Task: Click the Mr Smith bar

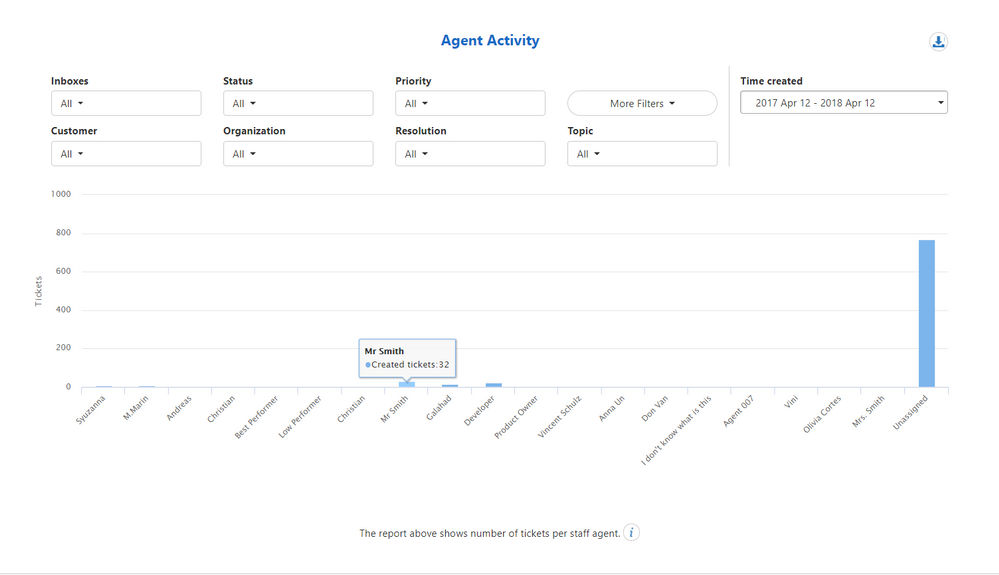Action: (x=406, y=384)
